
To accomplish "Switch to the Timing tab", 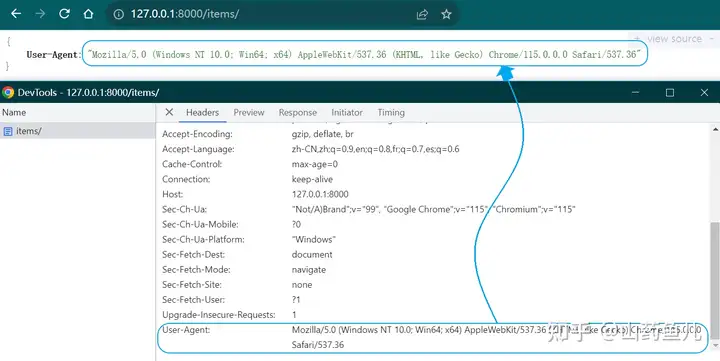I will point(391,113).
